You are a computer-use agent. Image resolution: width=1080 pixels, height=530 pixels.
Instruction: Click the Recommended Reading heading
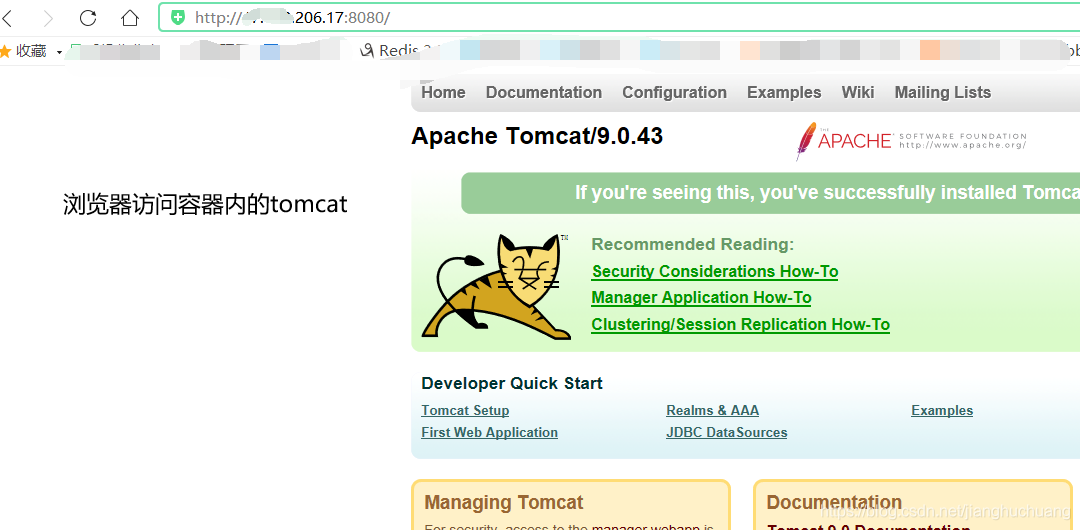click(x=692, y=245)
